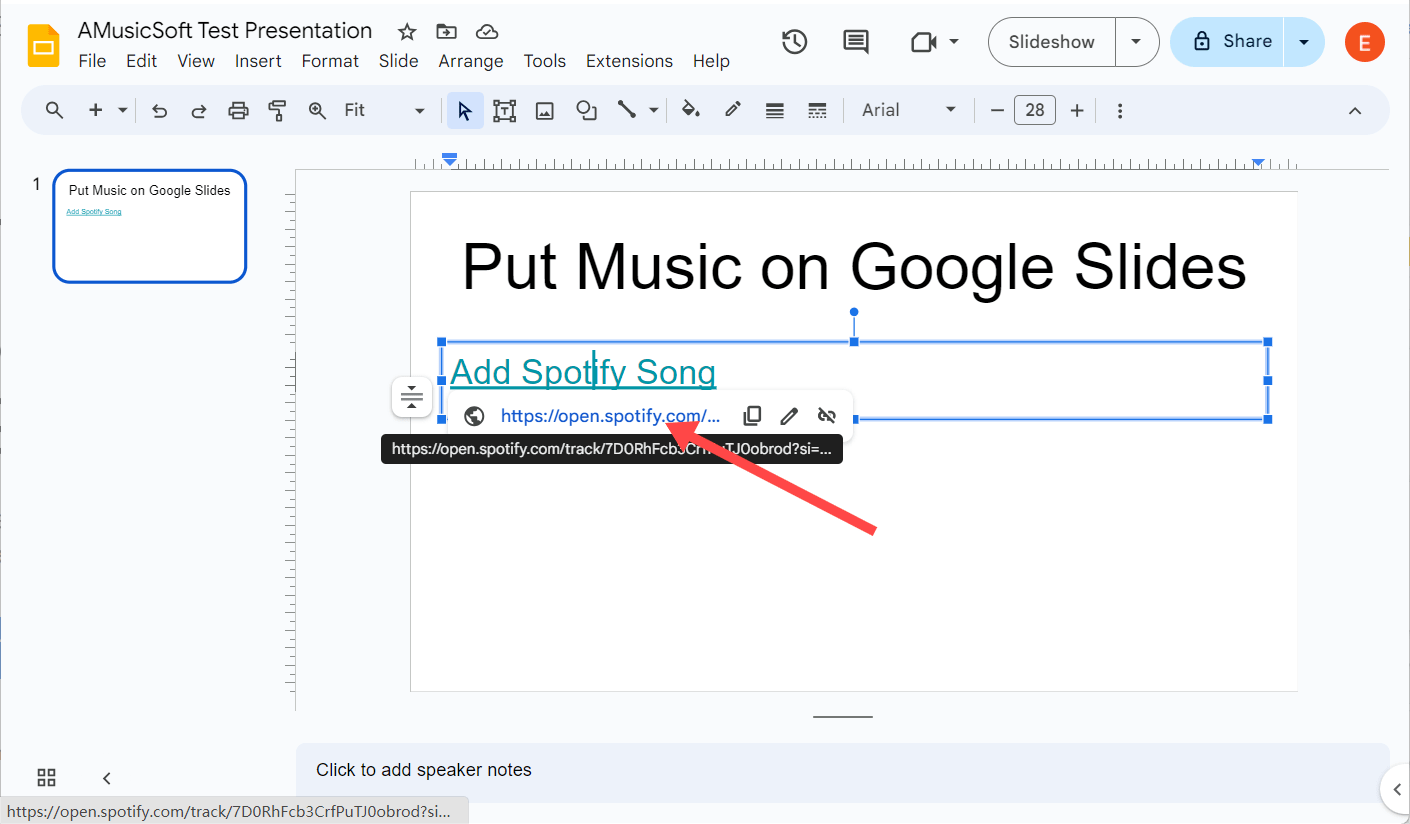The image size is (1410, 824).
Task: Select the line tool
Action: (627, 110)
